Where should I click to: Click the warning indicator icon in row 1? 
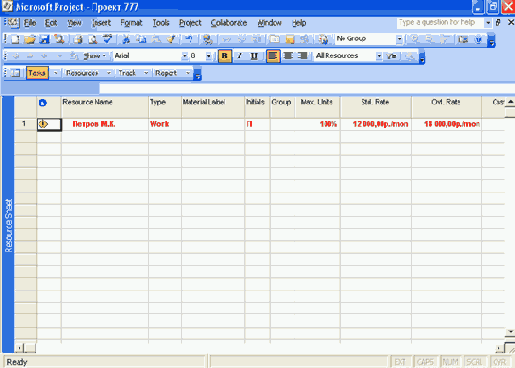pos(43,124)
